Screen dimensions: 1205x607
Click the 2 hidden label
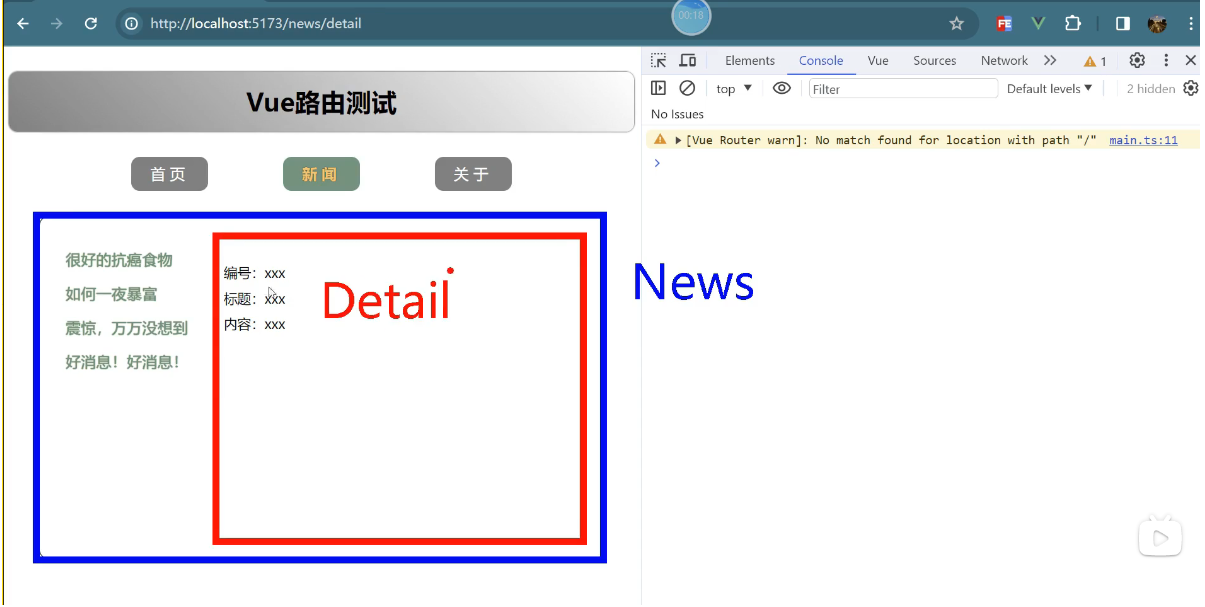(x=1151, y=89)
